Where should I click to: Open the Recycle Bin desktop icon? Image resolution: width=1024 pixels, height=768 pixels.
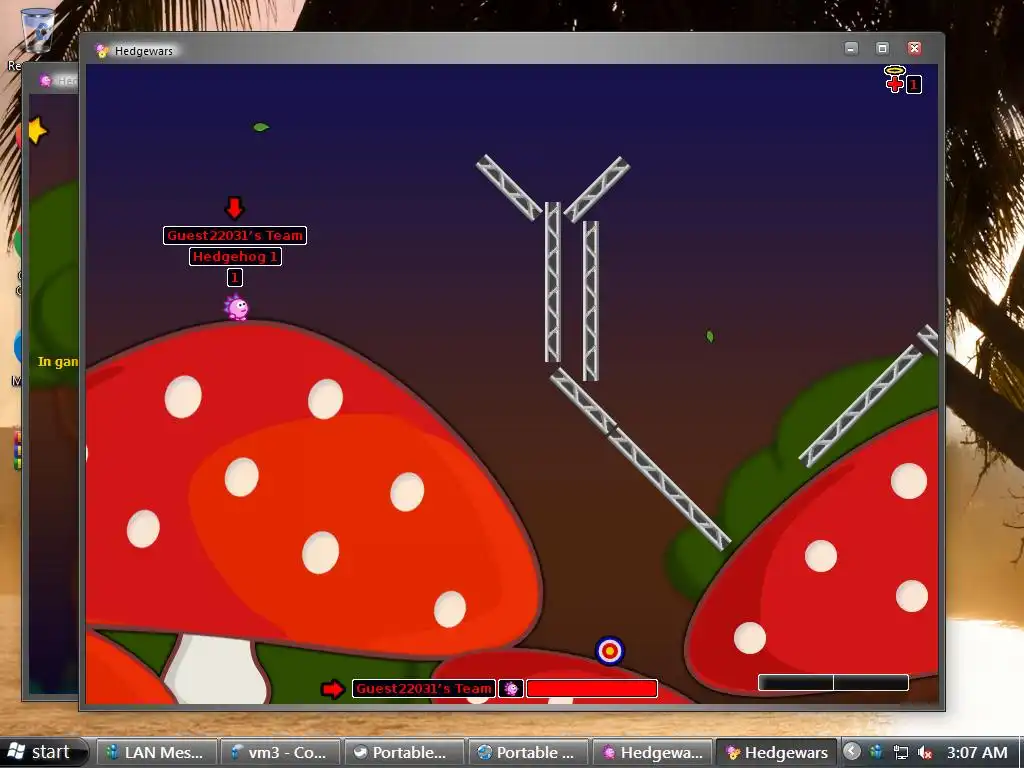click(37, 31)
